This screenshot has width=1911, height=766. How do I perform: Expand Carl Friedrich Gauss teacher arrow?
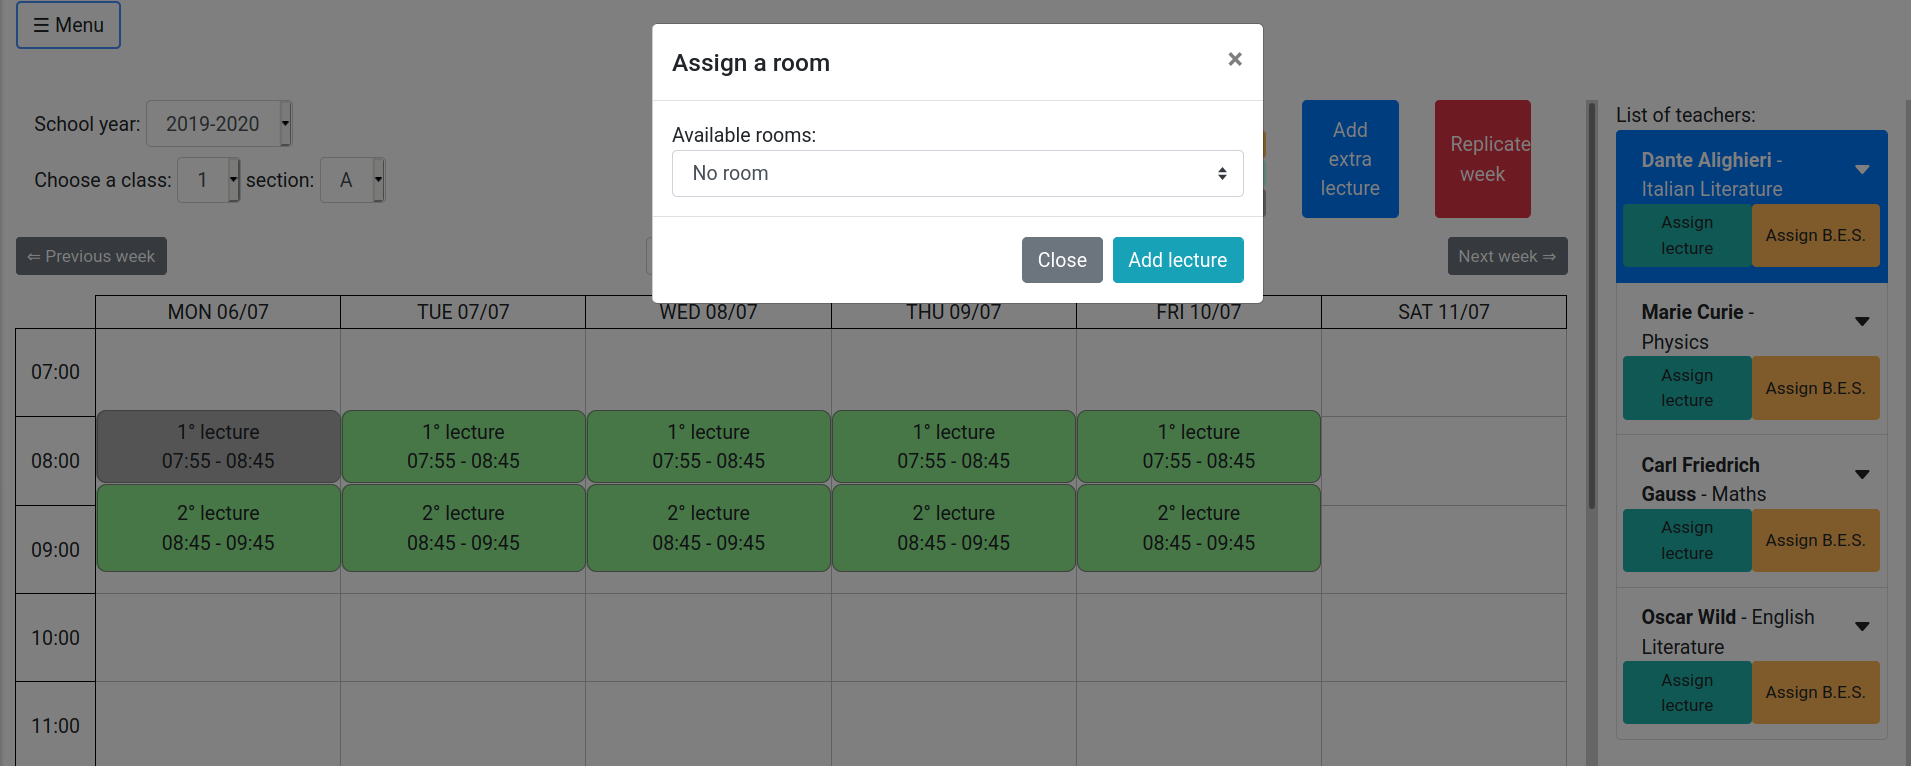(1862, 474)
